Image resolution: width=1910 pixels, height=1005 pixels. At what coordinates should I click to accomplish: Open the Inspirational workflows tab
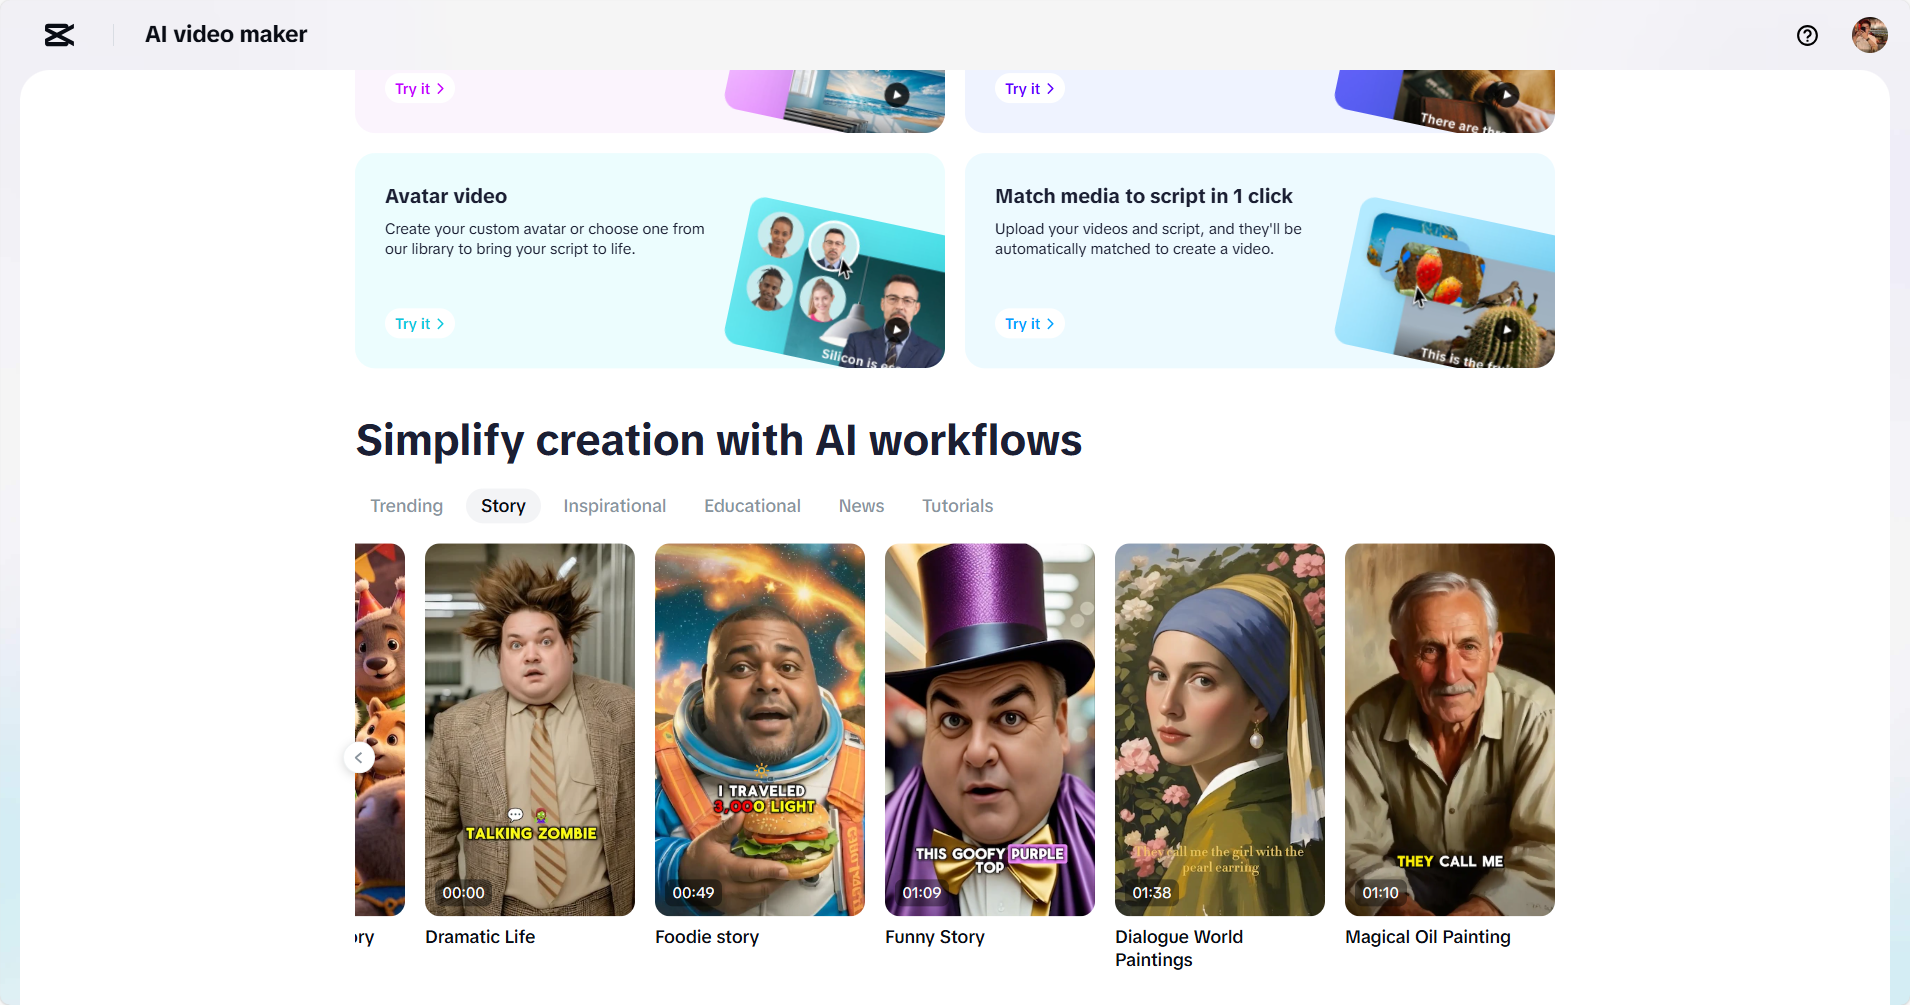(x=614, y=506)
